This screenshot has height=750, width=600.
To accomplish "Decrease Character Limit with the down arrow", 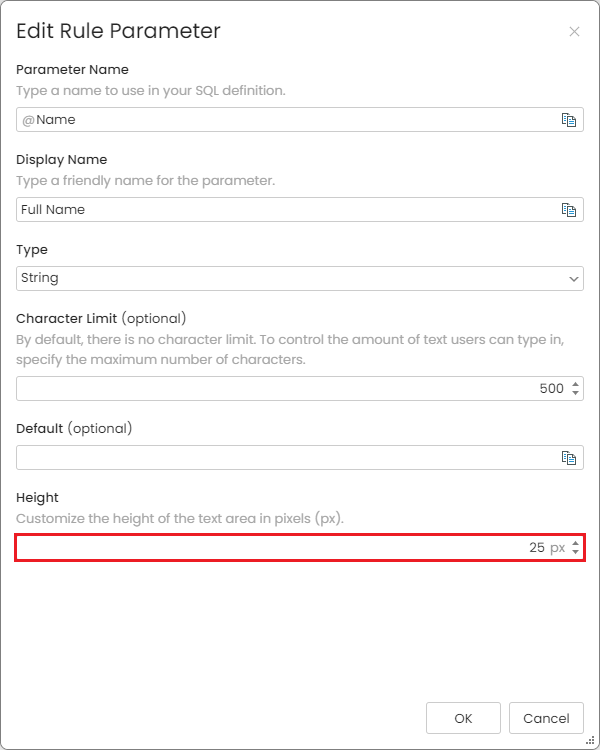I will [x=575, y=393].
